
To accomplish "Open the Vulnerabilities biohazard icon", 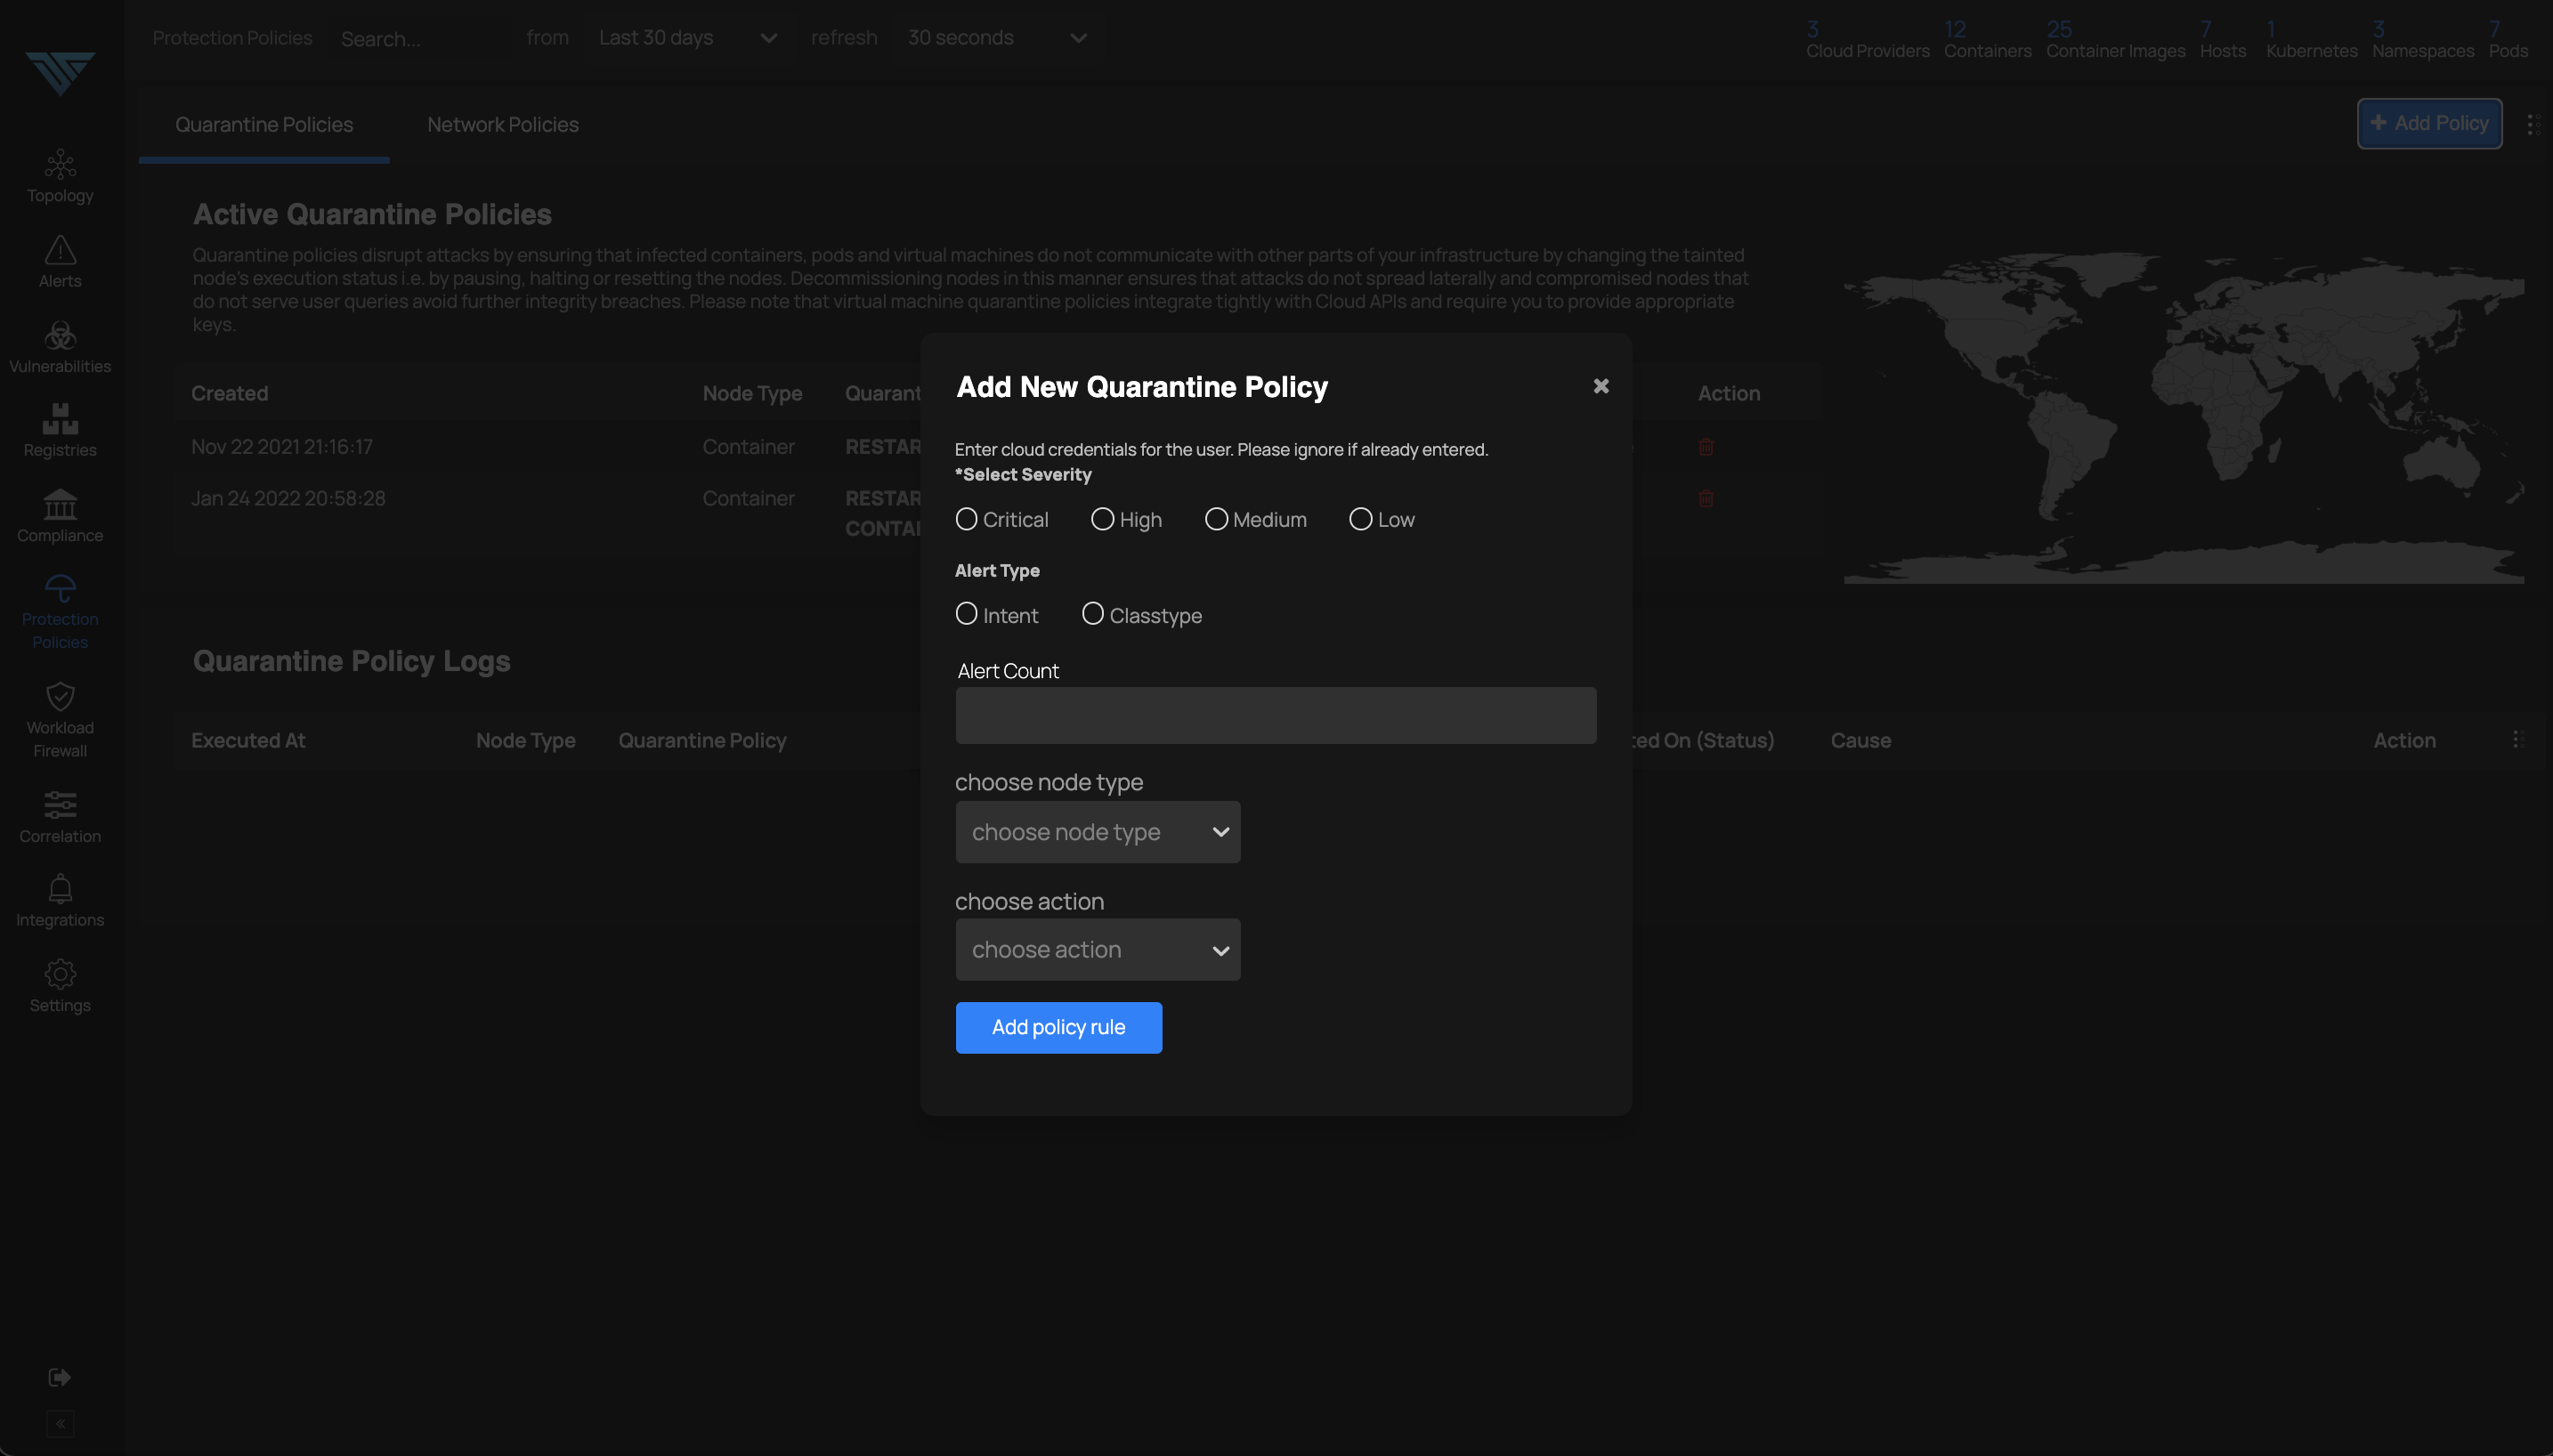I will [60, 335].
